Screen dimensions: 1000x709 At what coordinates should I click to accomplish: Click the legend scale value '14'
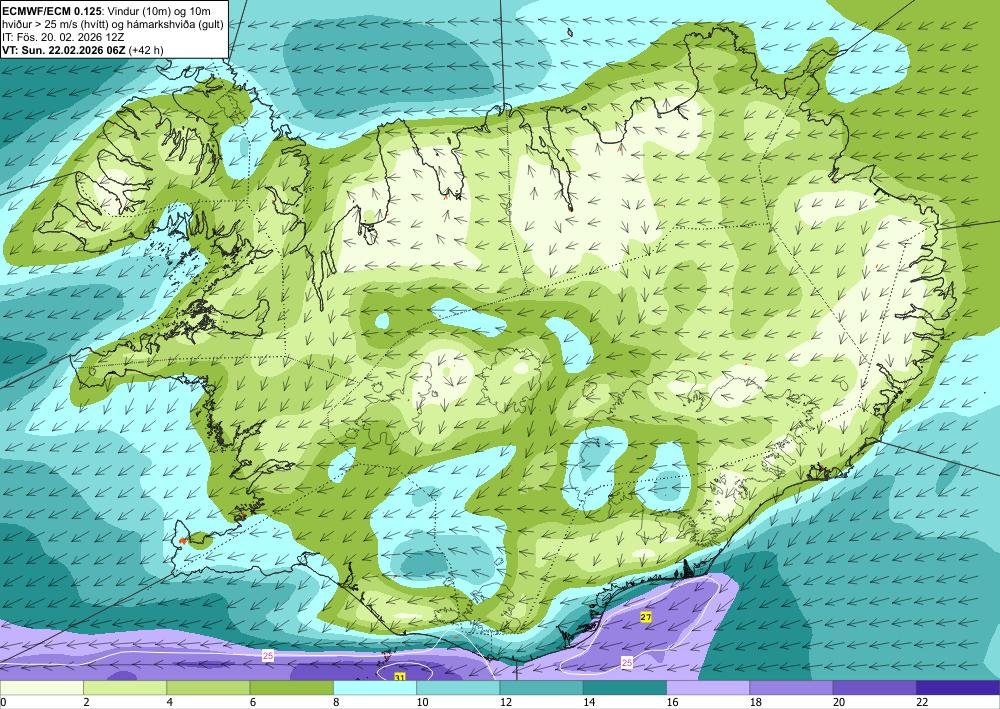589,702
